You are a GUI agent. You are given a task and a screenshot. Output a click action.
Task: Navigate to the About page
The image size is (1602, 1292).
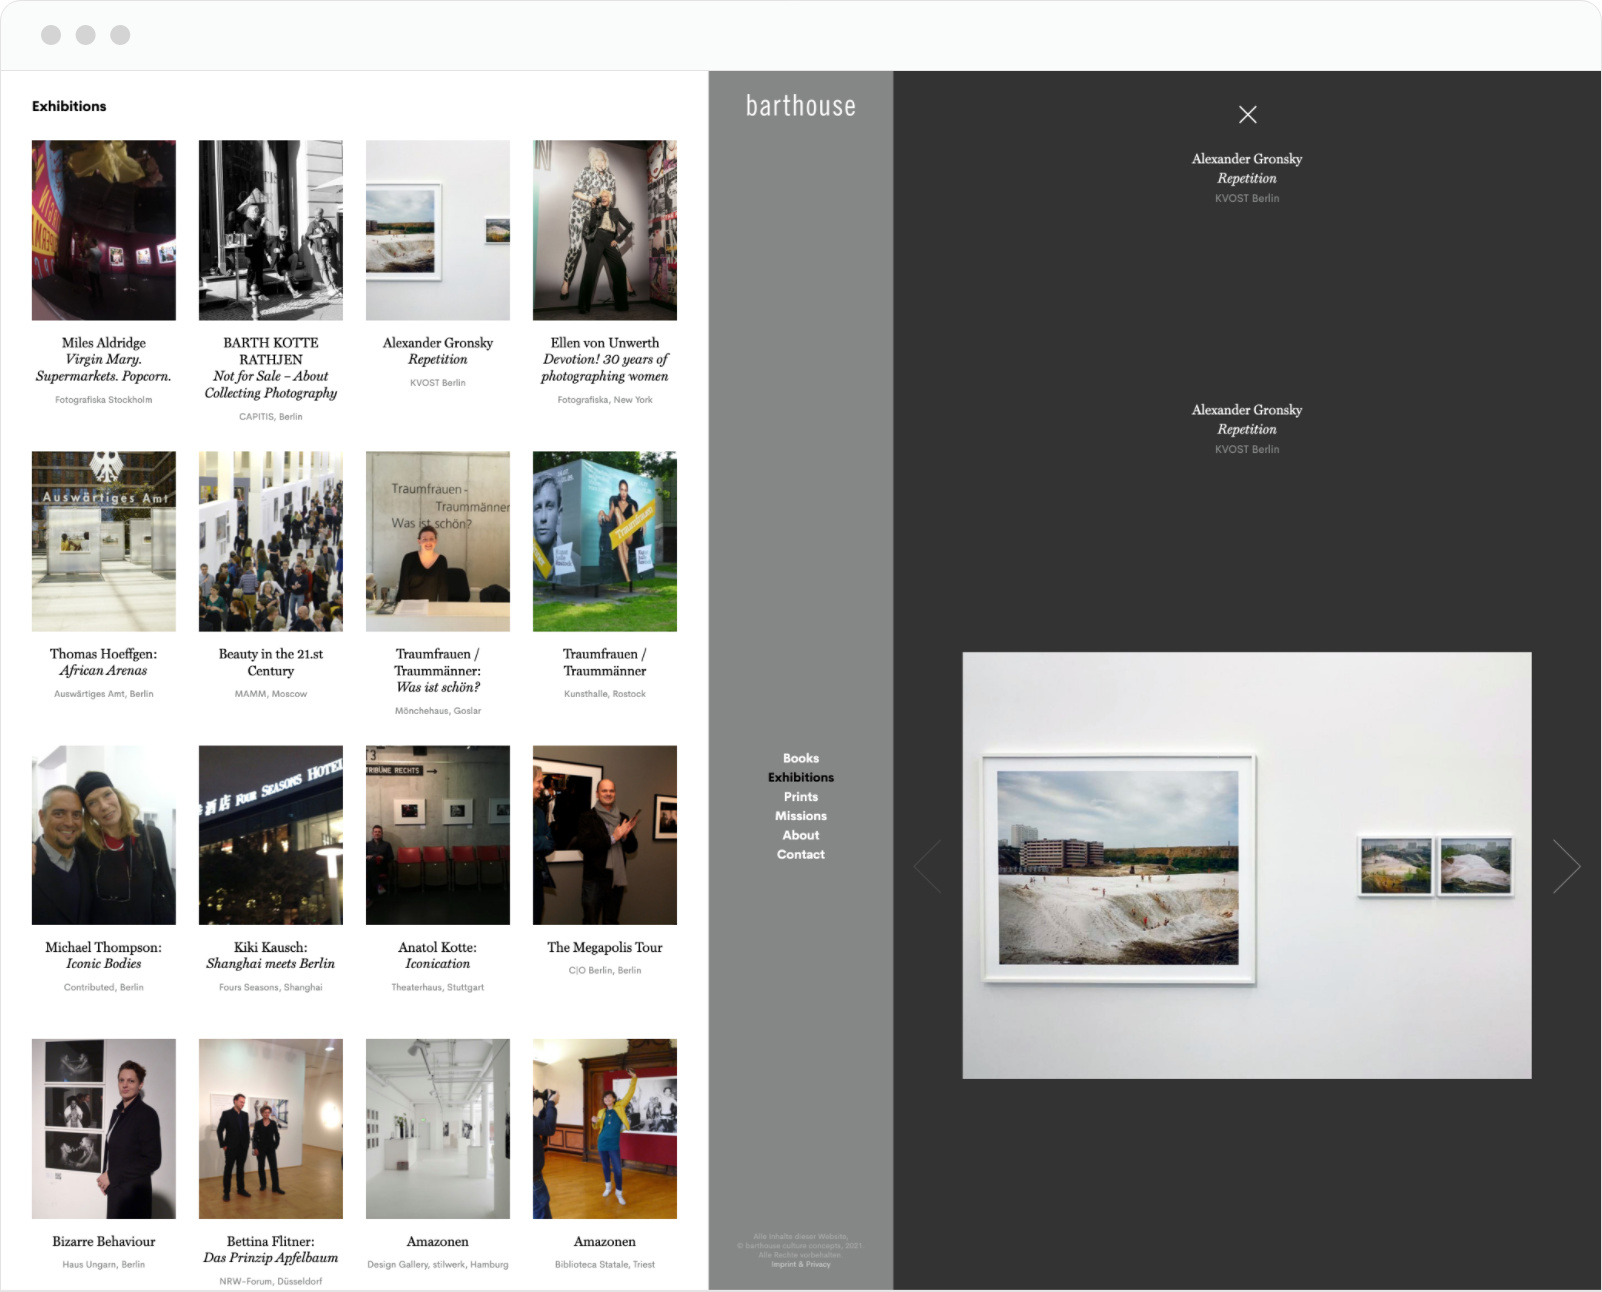tap(800, 834)
